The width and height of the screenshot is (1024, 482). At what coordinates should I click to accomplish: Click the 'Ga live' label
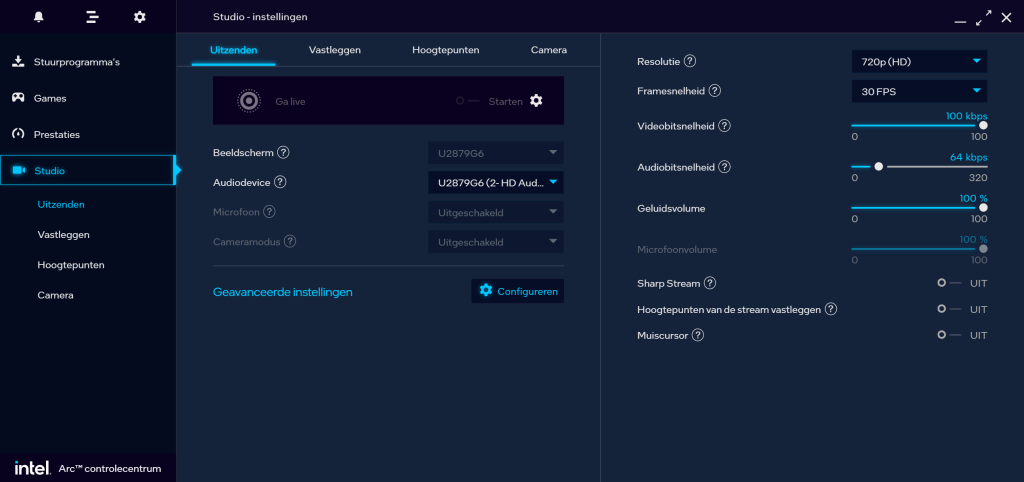coord(291,102)
